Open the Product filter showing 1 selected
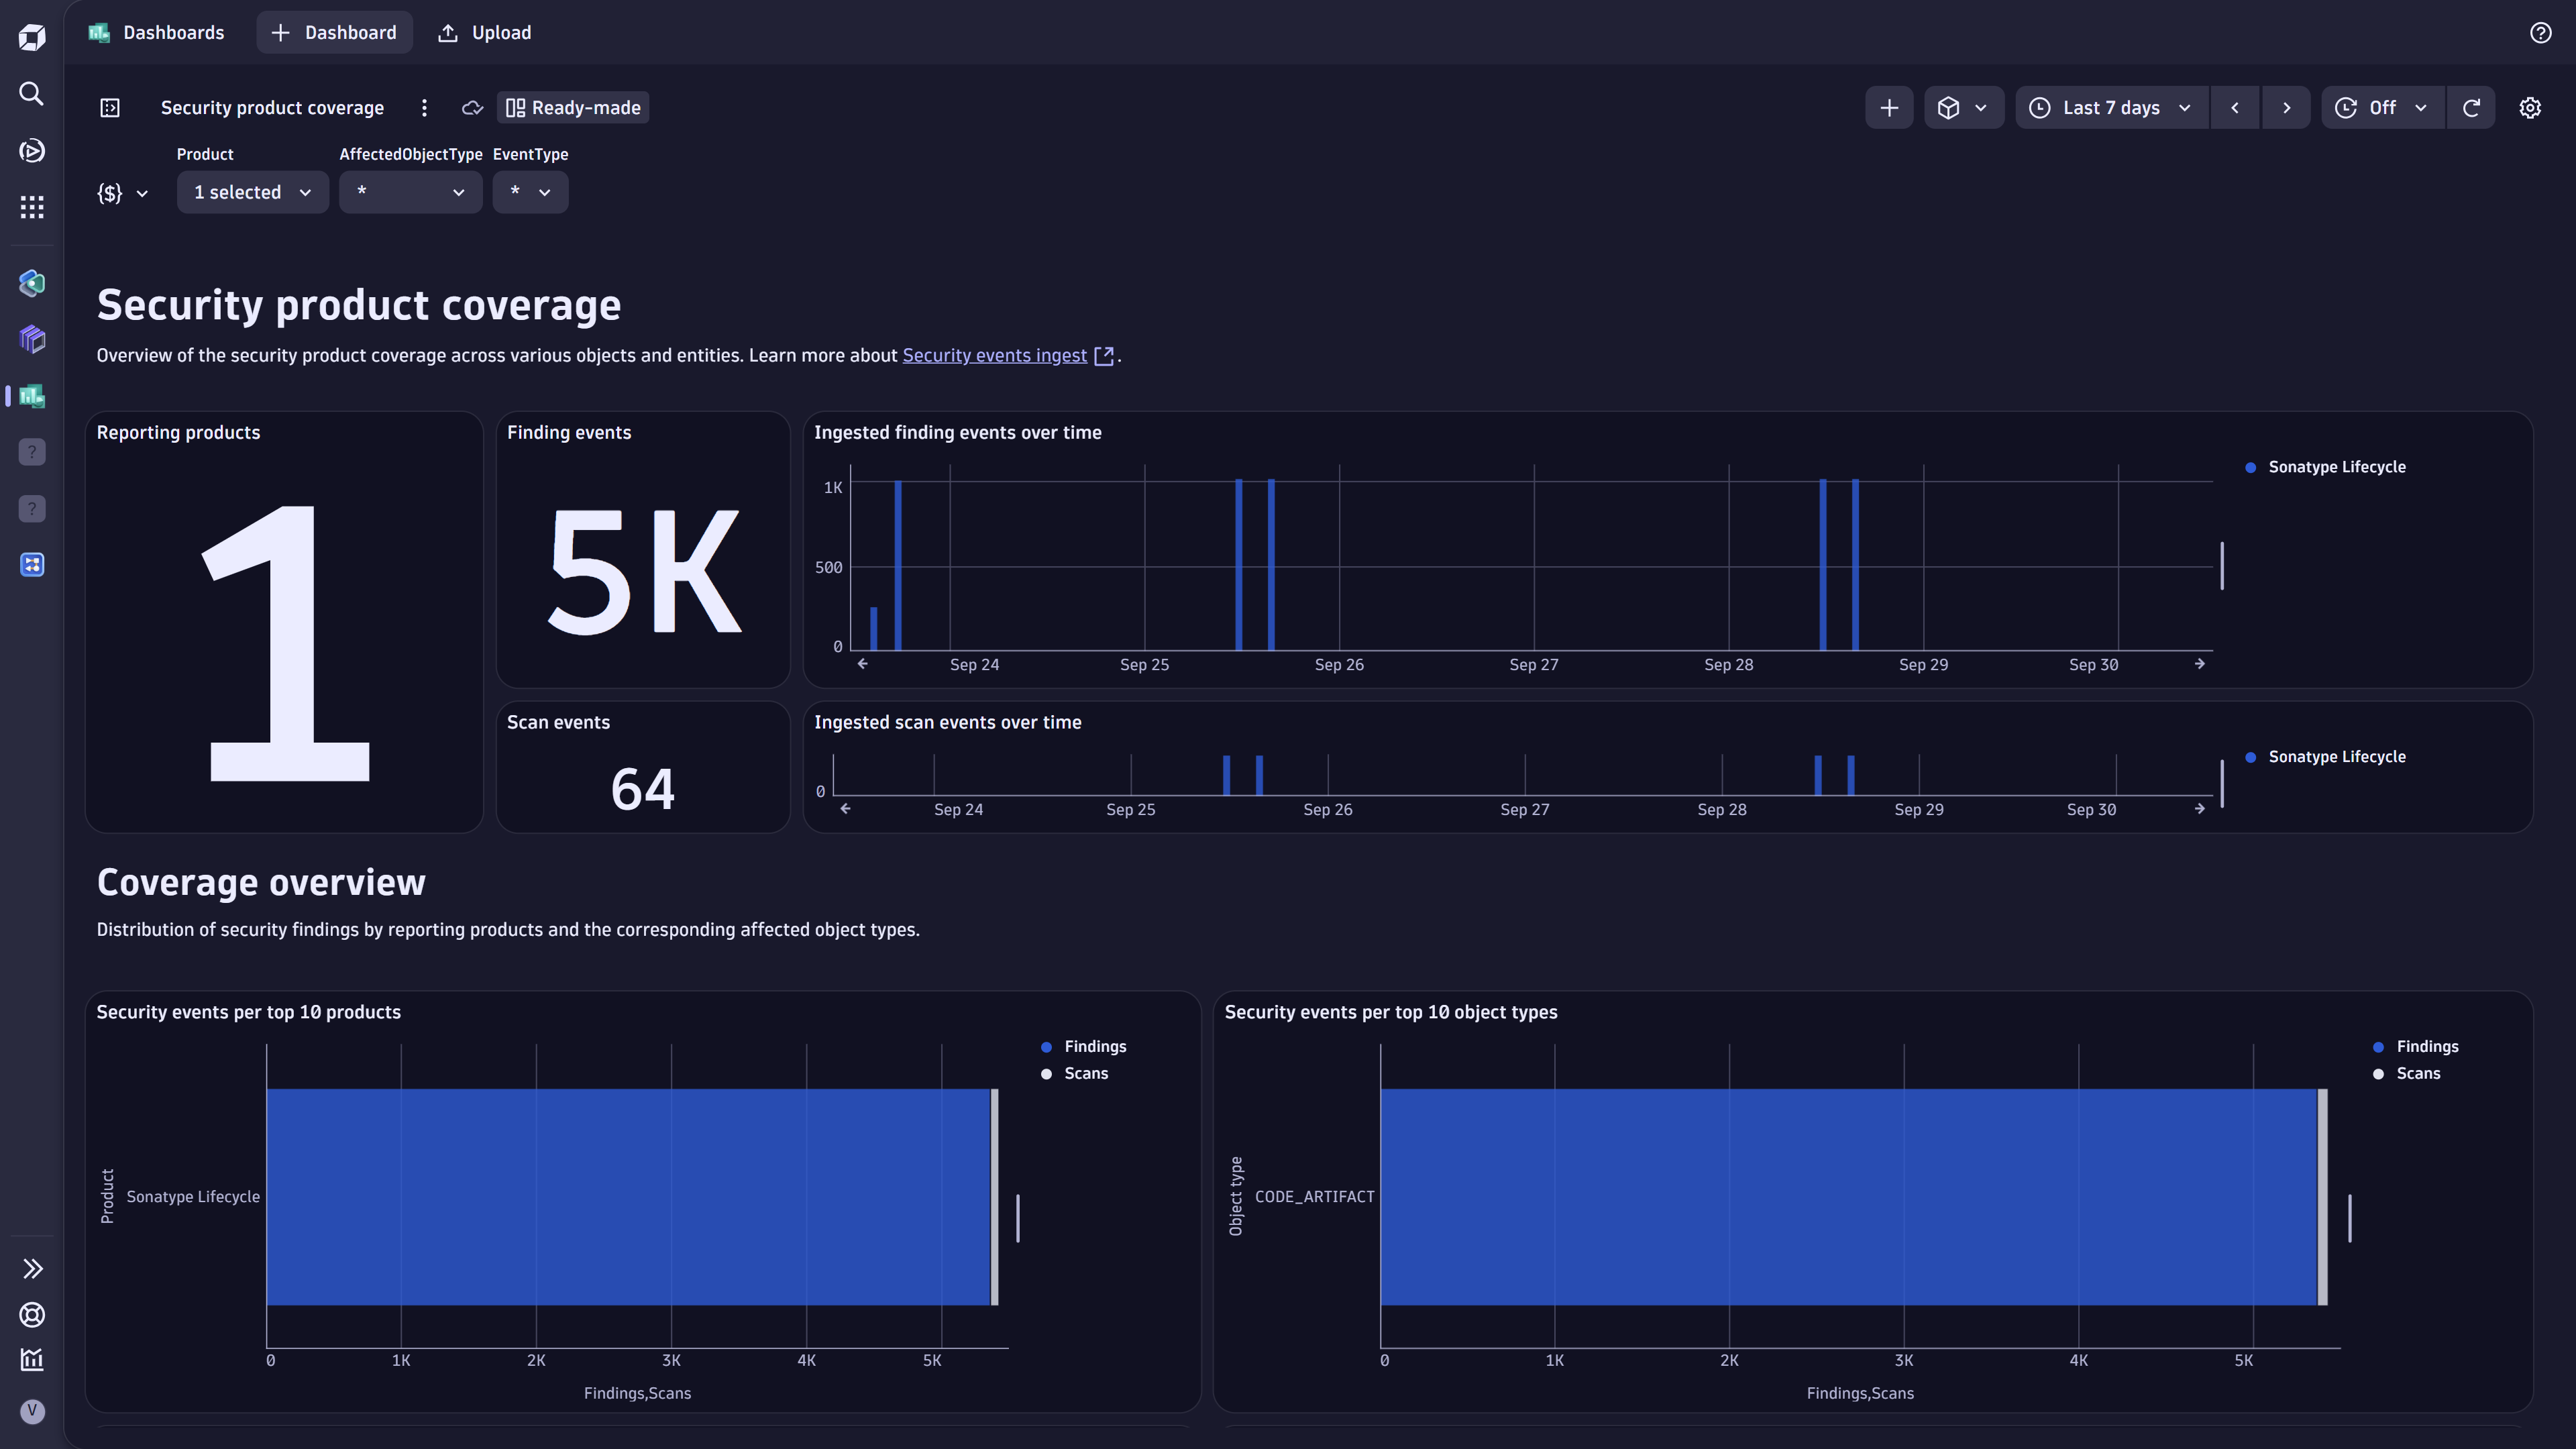The height and width of the screenshot is (1449, 2576). (x=252, y=192)
